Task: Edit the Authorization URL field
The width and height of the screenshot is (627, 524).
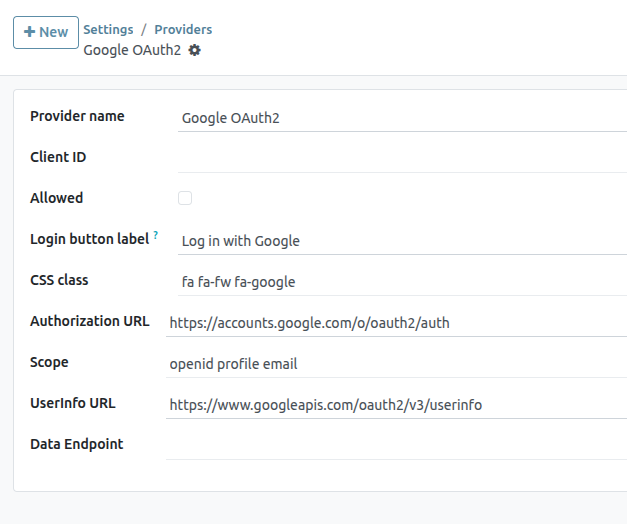Action: (395, 323)
